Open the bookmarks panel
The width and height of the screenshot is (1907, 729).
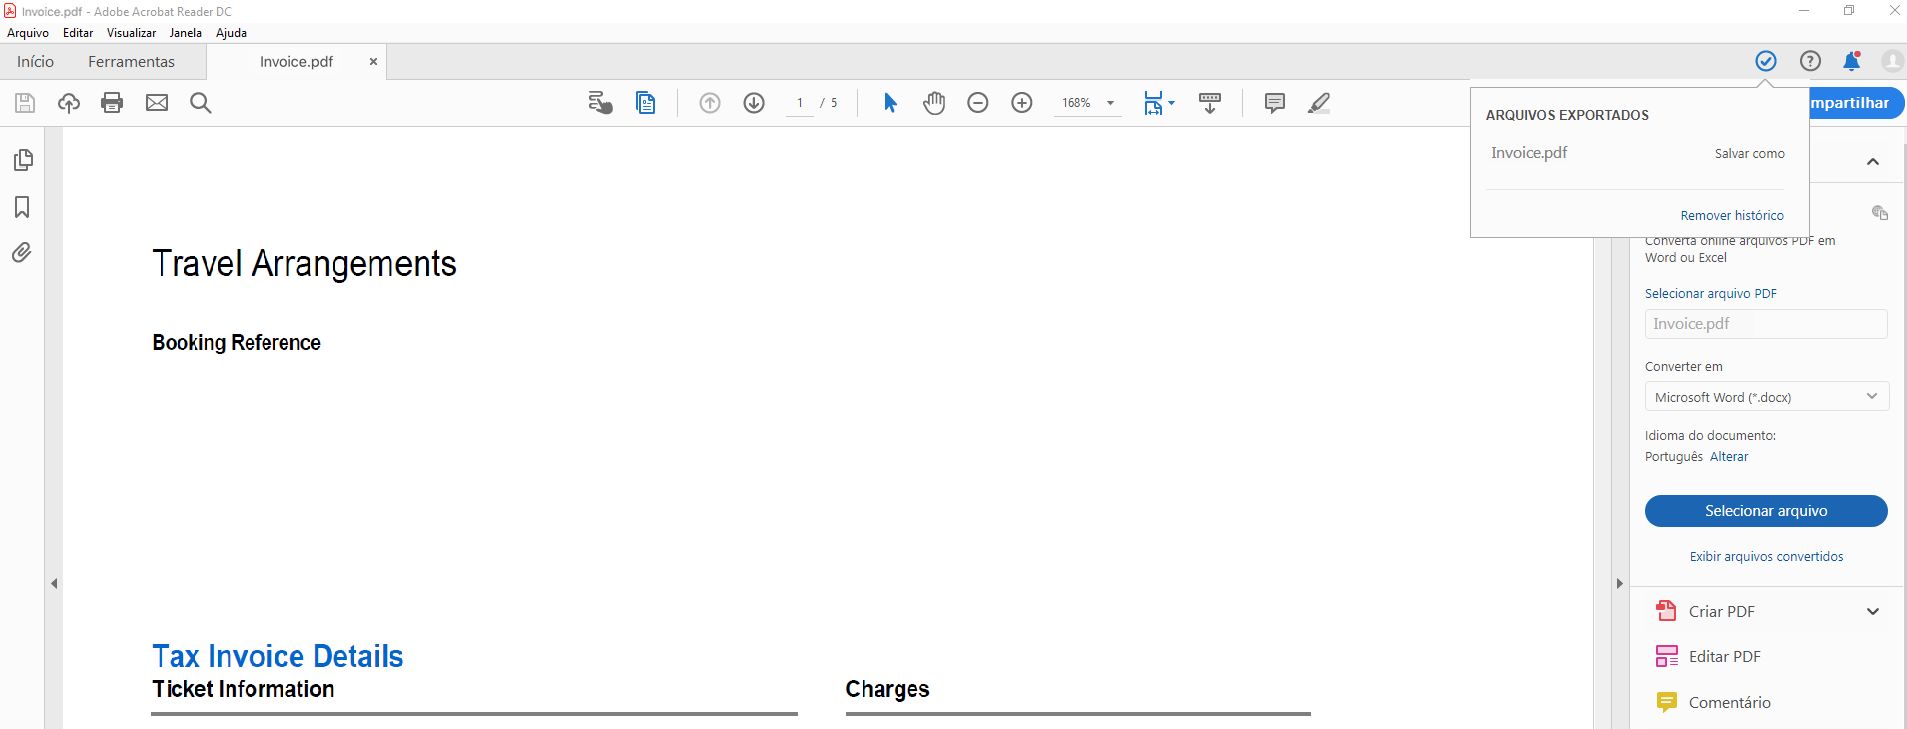[x=22, y=207]
